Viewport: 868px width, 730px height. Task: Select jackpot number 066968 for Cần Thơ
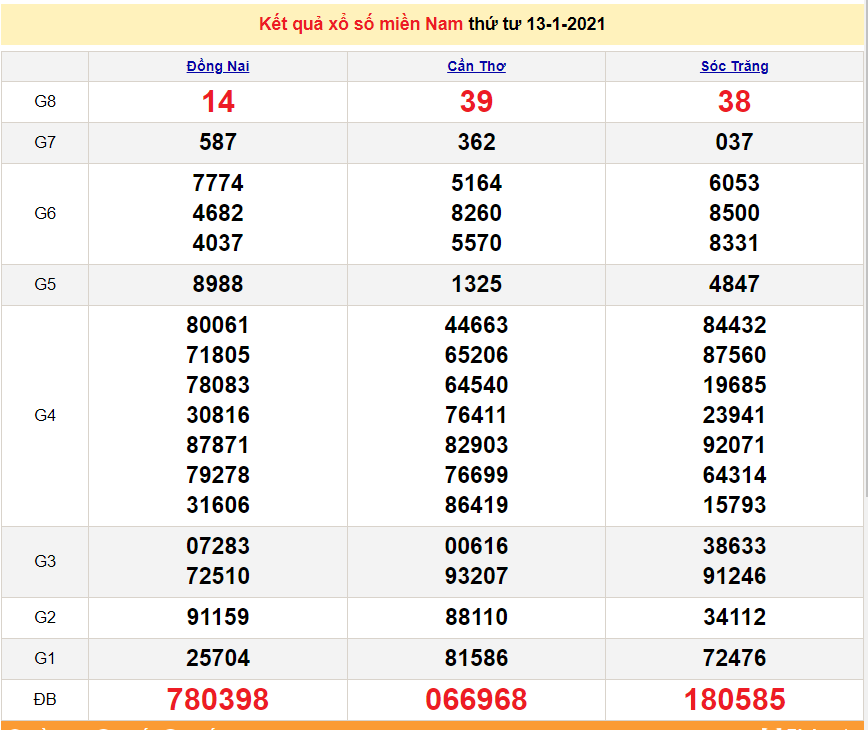(476, 699)
